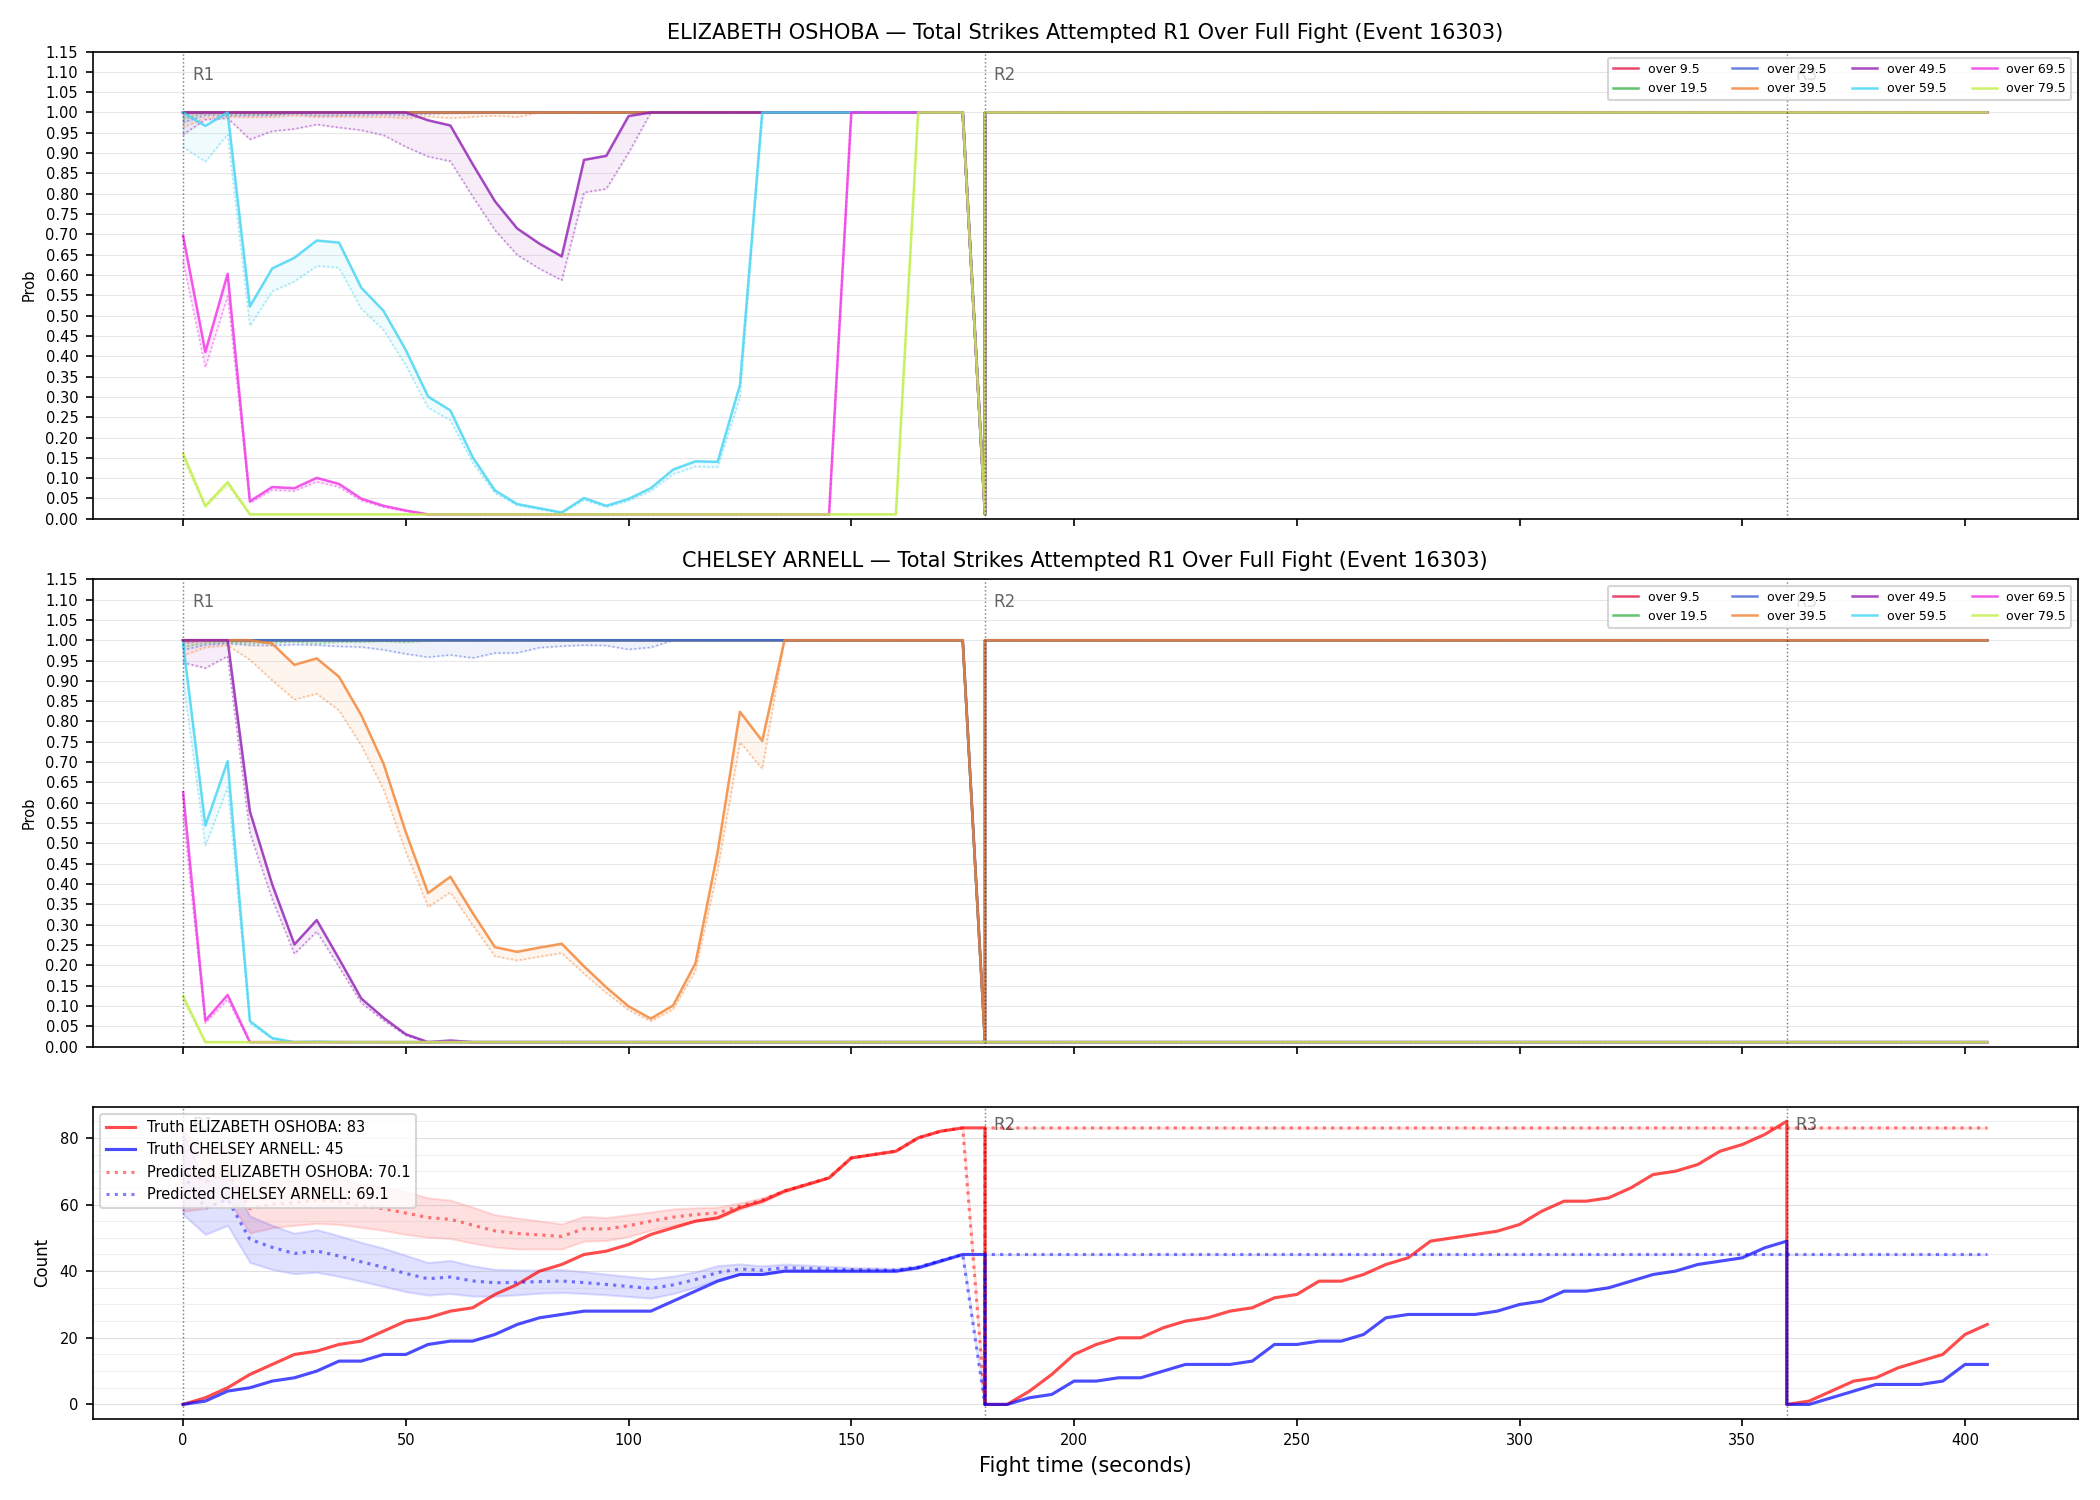Click the Count axis tick label 20
Screen dimensions: 2100x1500
[x=69, y=1338]
